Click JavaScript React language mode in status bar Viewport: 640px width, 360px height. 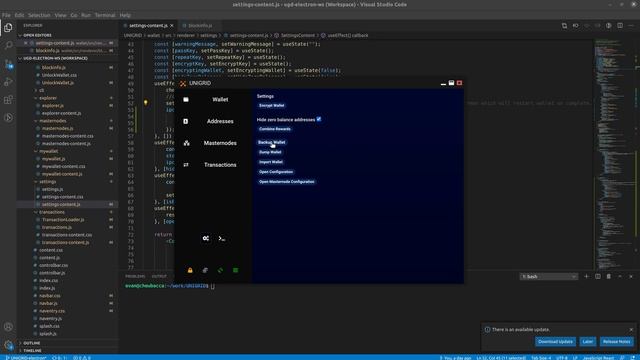pos(598,358)
